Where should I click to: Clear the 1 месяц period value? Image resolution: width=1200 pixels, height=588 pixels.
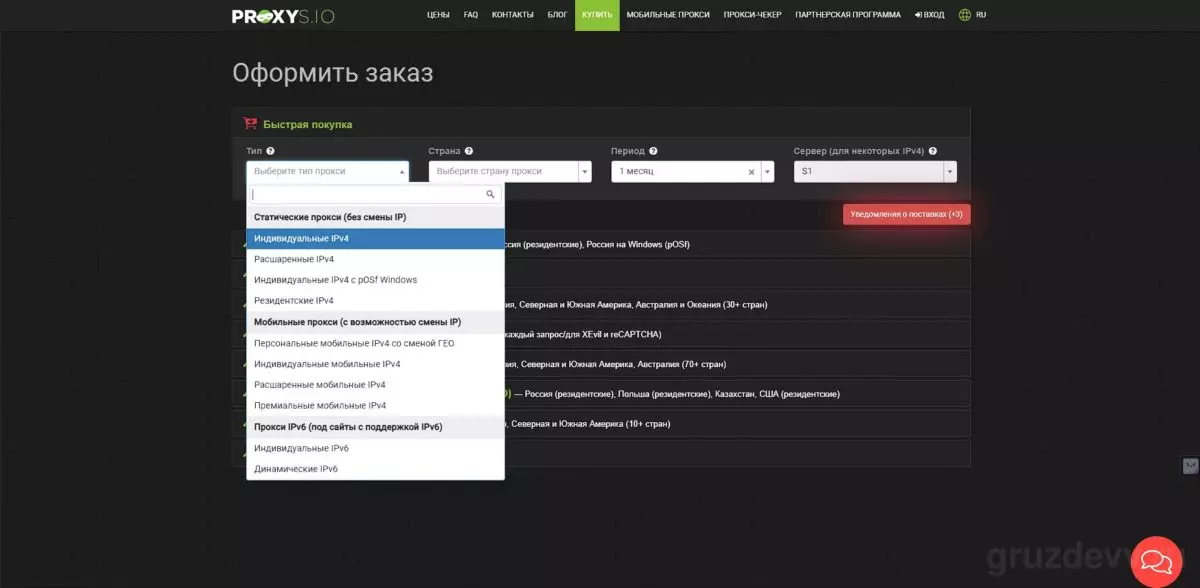click(x=752, y=172)
